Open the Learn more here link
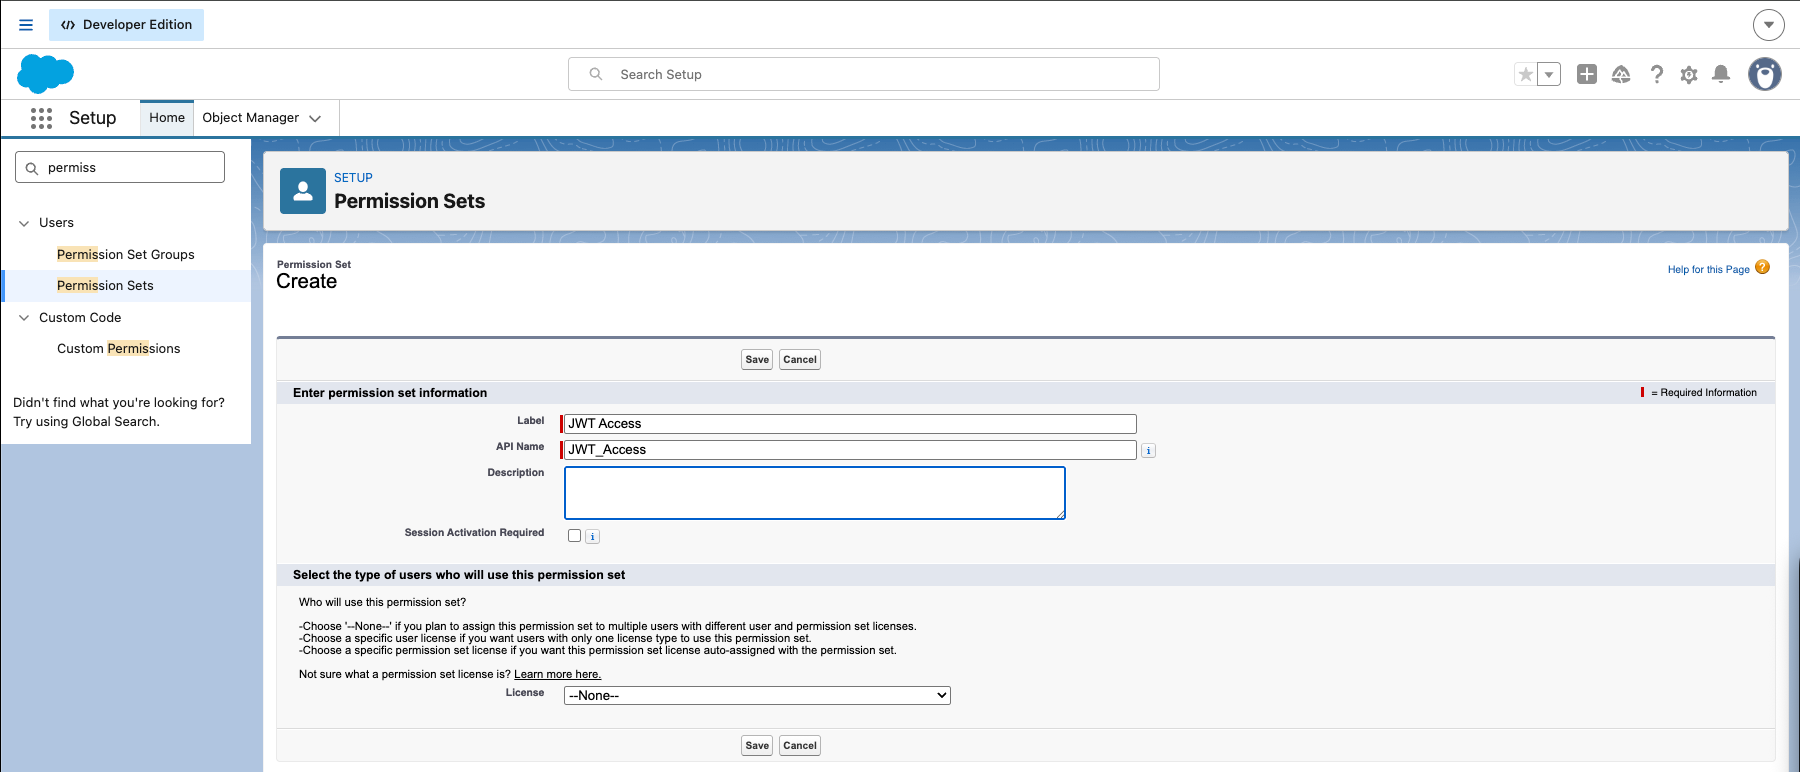 [557, 675]
